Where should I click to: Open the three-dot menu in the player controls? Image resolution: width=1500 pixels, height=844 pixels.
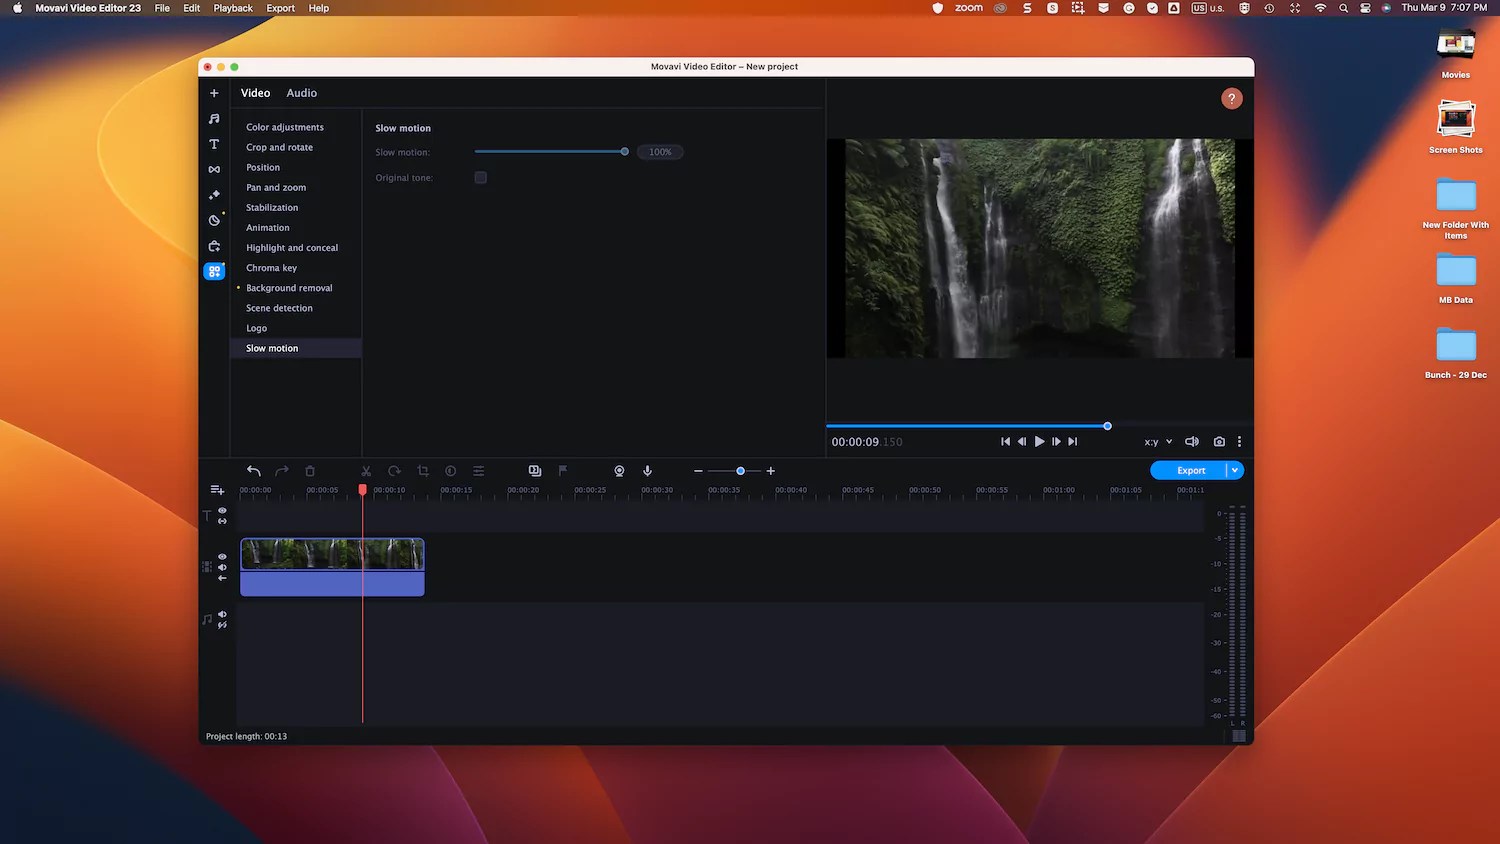1239,441
